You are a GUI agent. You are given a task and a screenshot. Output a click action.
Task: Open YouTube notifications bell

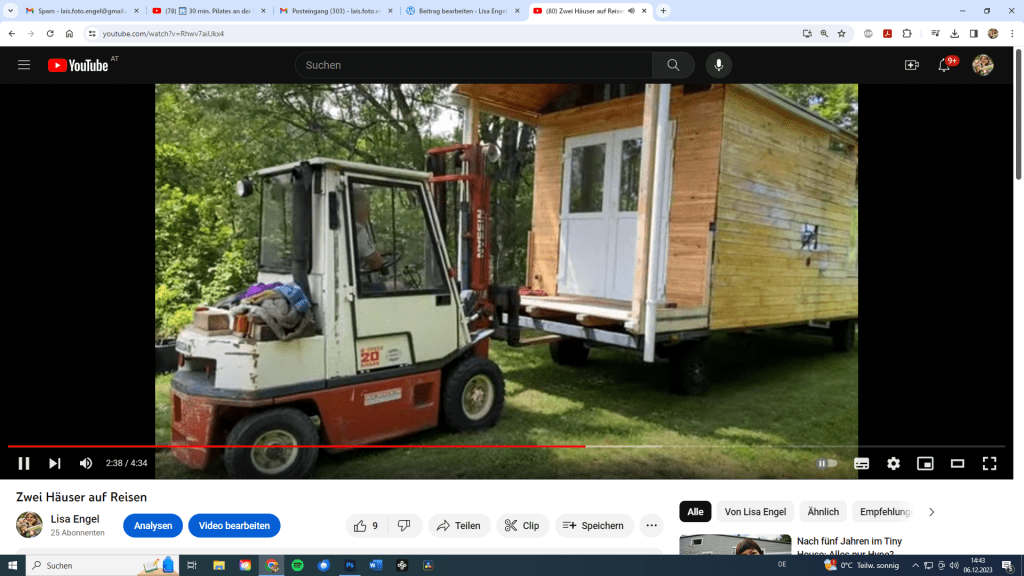click(944, 65)
